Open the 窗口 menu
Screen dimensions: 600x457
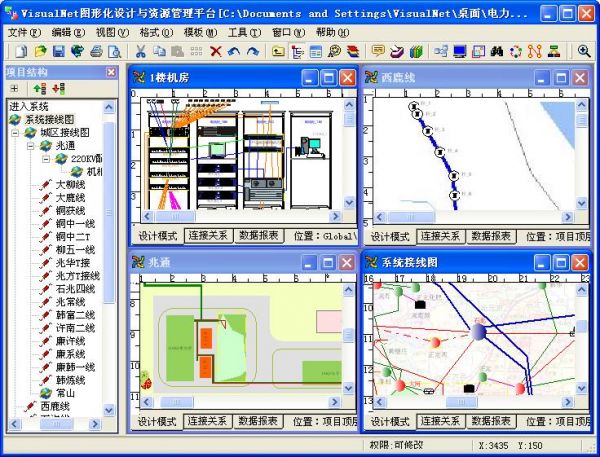(288, 33)
